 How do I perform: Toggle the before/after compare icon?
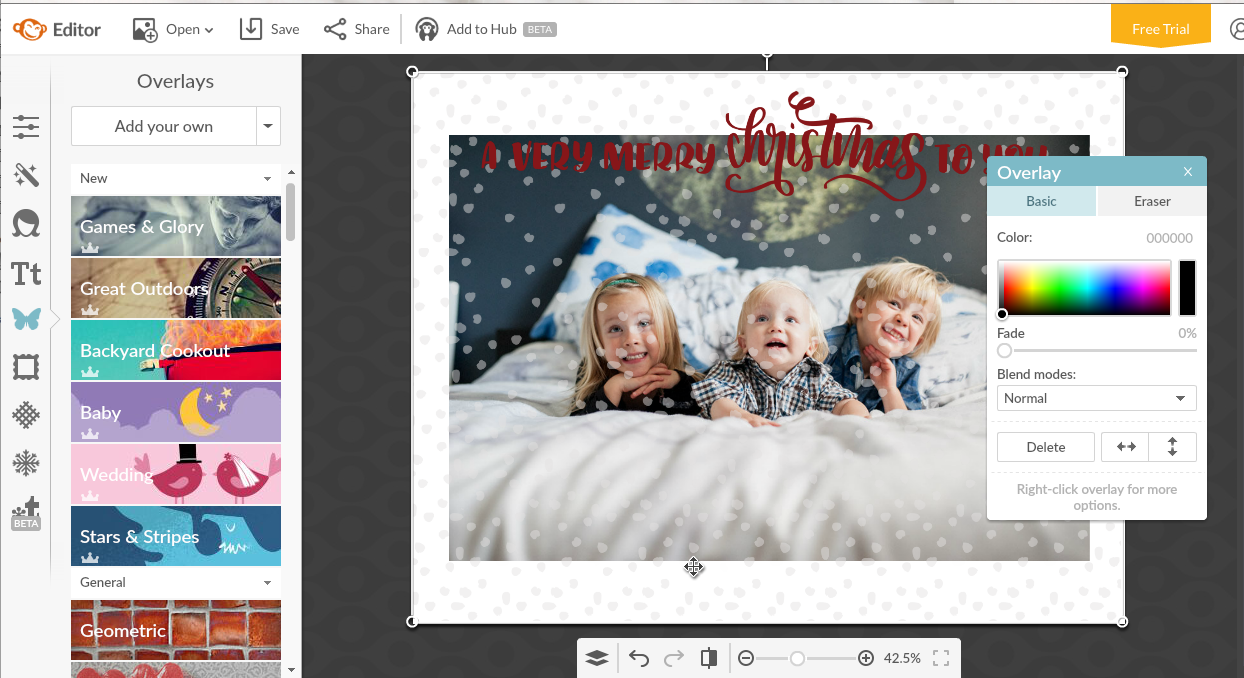click(709, 658)
